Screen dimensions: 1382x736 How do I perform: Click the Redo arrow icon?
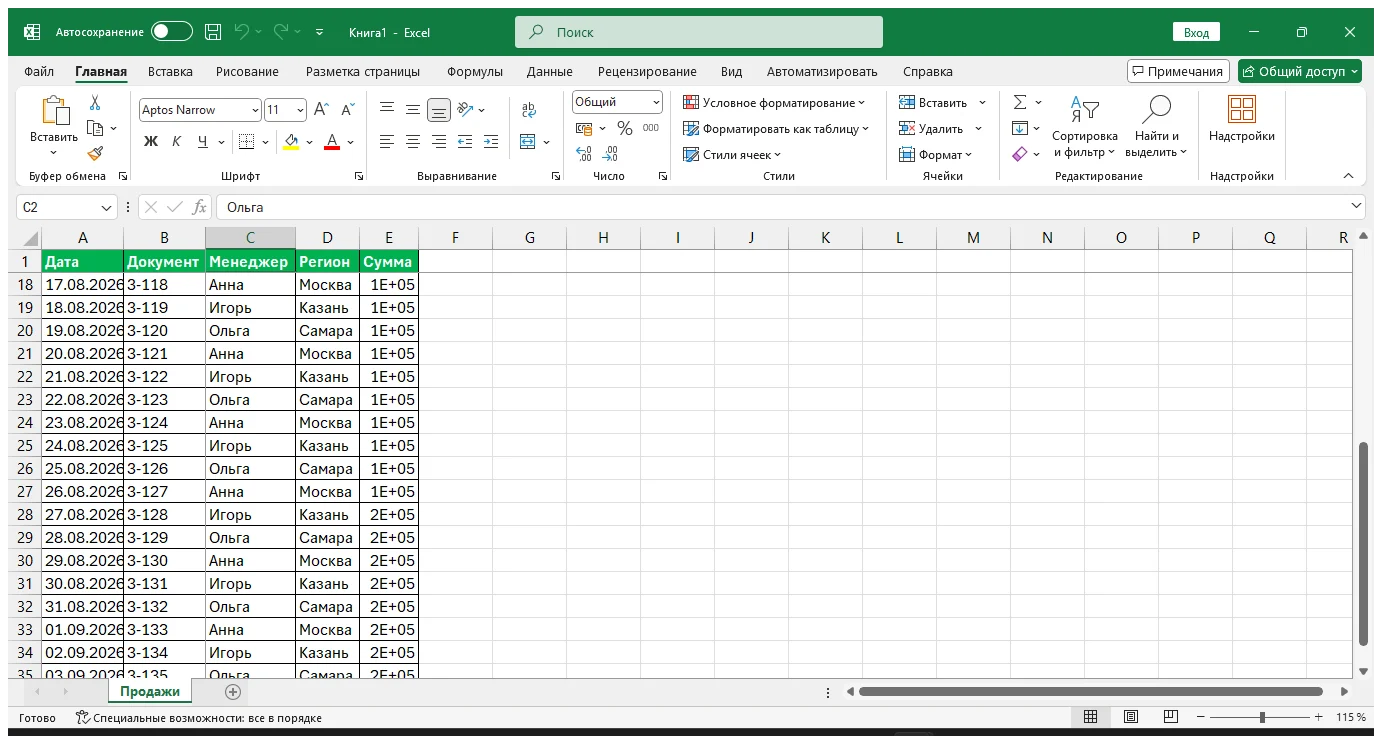pyautogui.click(x=281, y=32)
